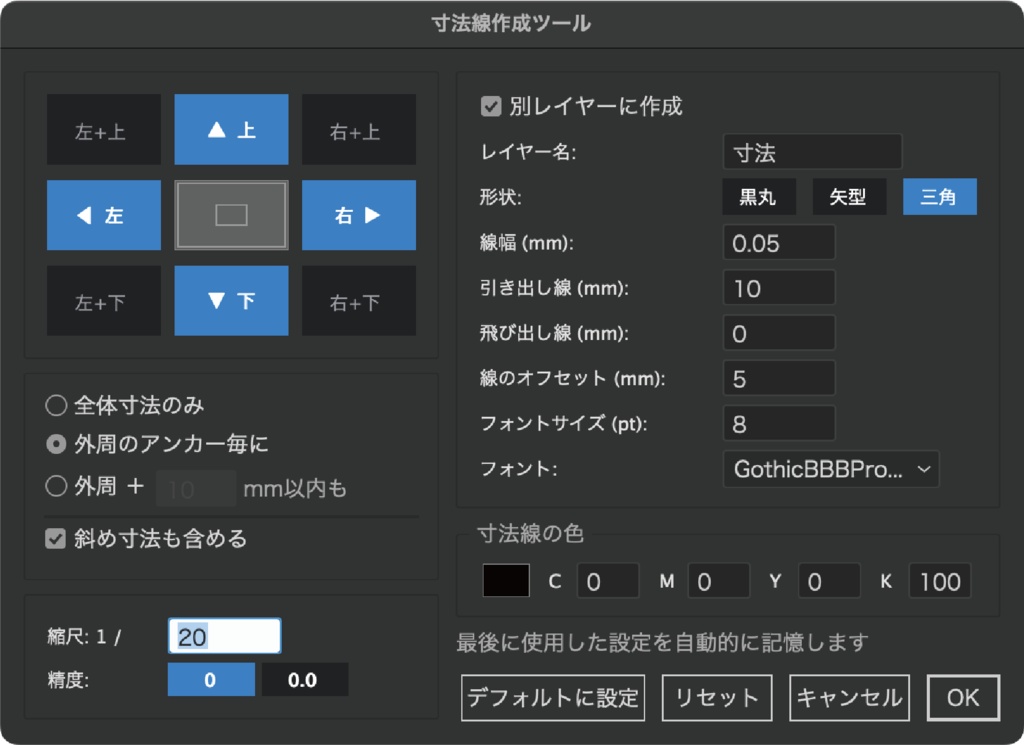This screenshot has width=1024, height=745.
Task: Select the 左+下 corner button
Action: click(104, 300)
